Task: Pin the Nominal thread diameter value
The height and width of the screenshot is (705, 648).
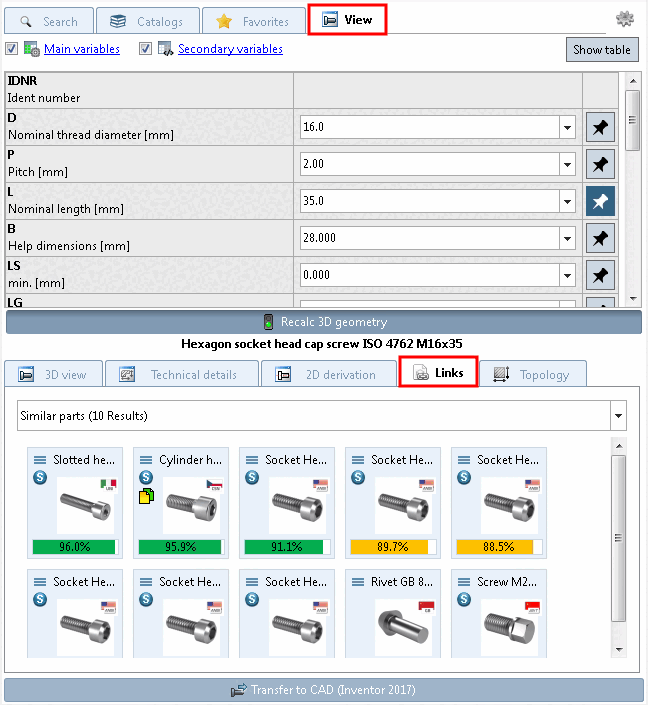Action: [x=600, y=127]
